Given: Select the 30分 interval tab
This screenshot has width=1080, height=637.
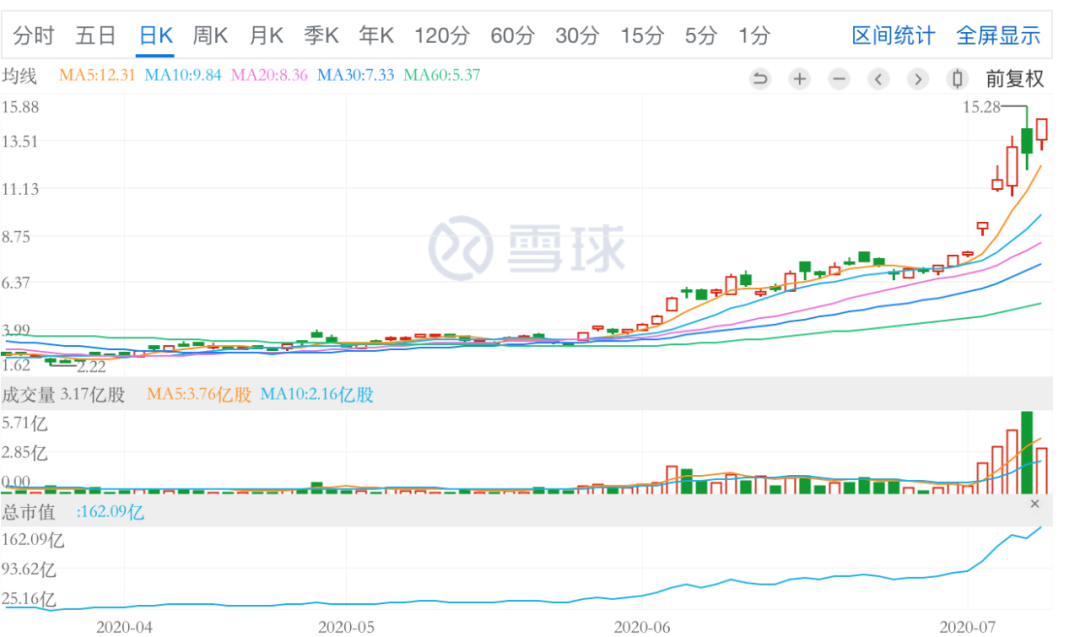Looking at the screenshot, I should click(x=577, y=35).
